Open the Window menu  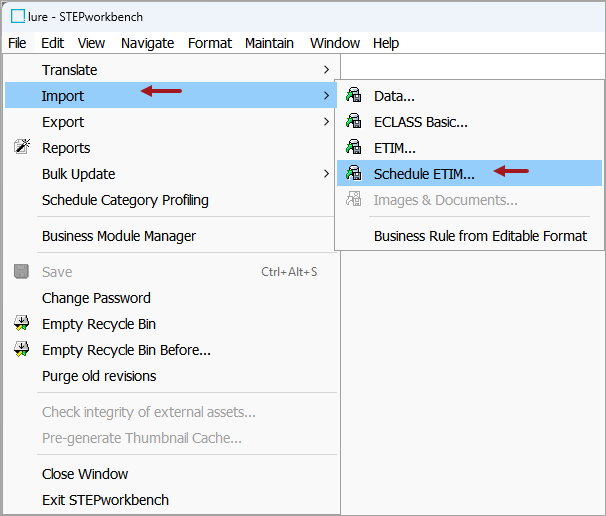click(335, 43)
